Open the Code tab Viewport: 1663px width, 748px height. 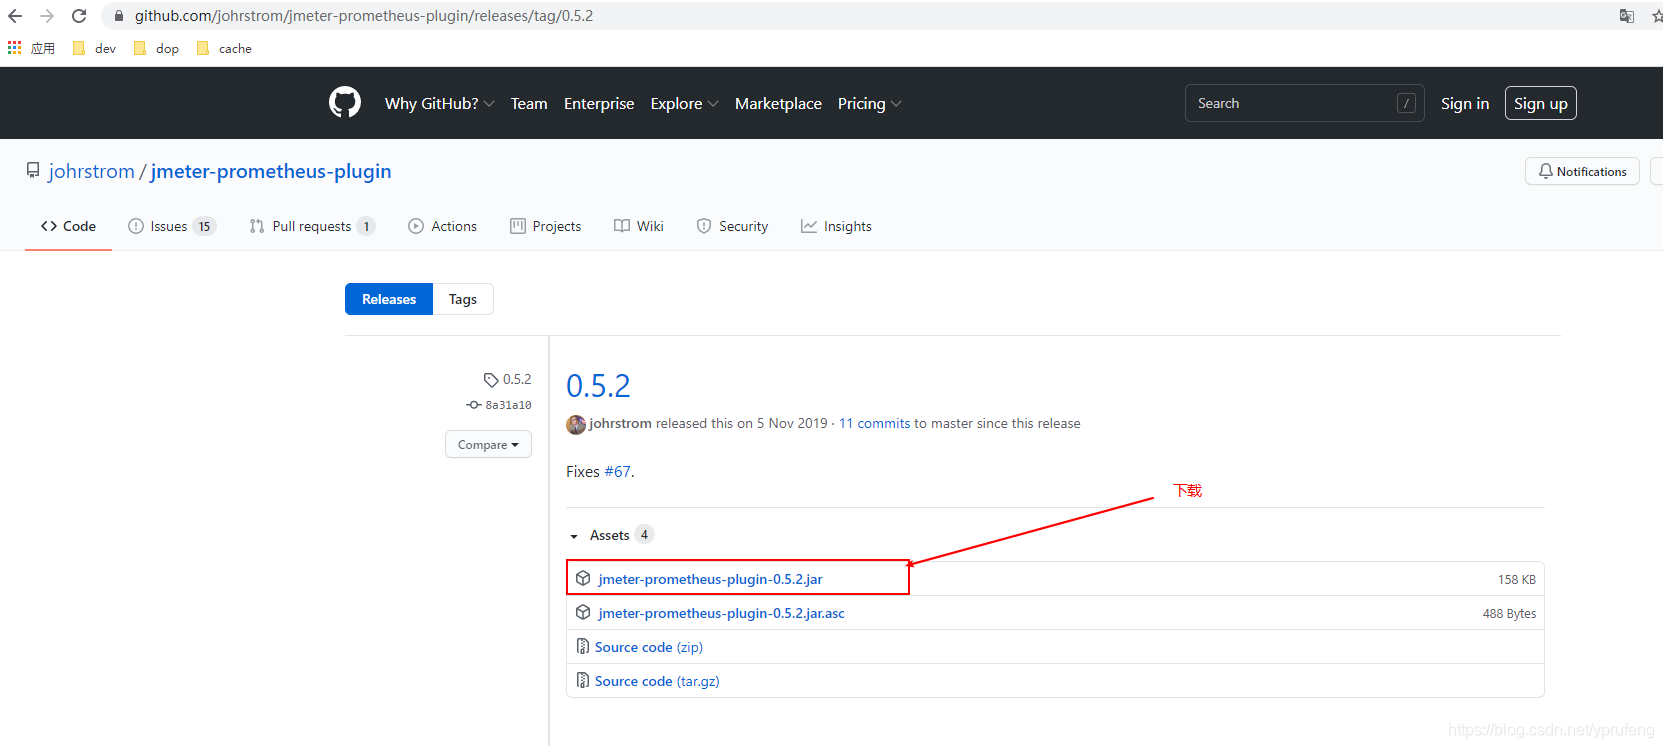[68, 226]
